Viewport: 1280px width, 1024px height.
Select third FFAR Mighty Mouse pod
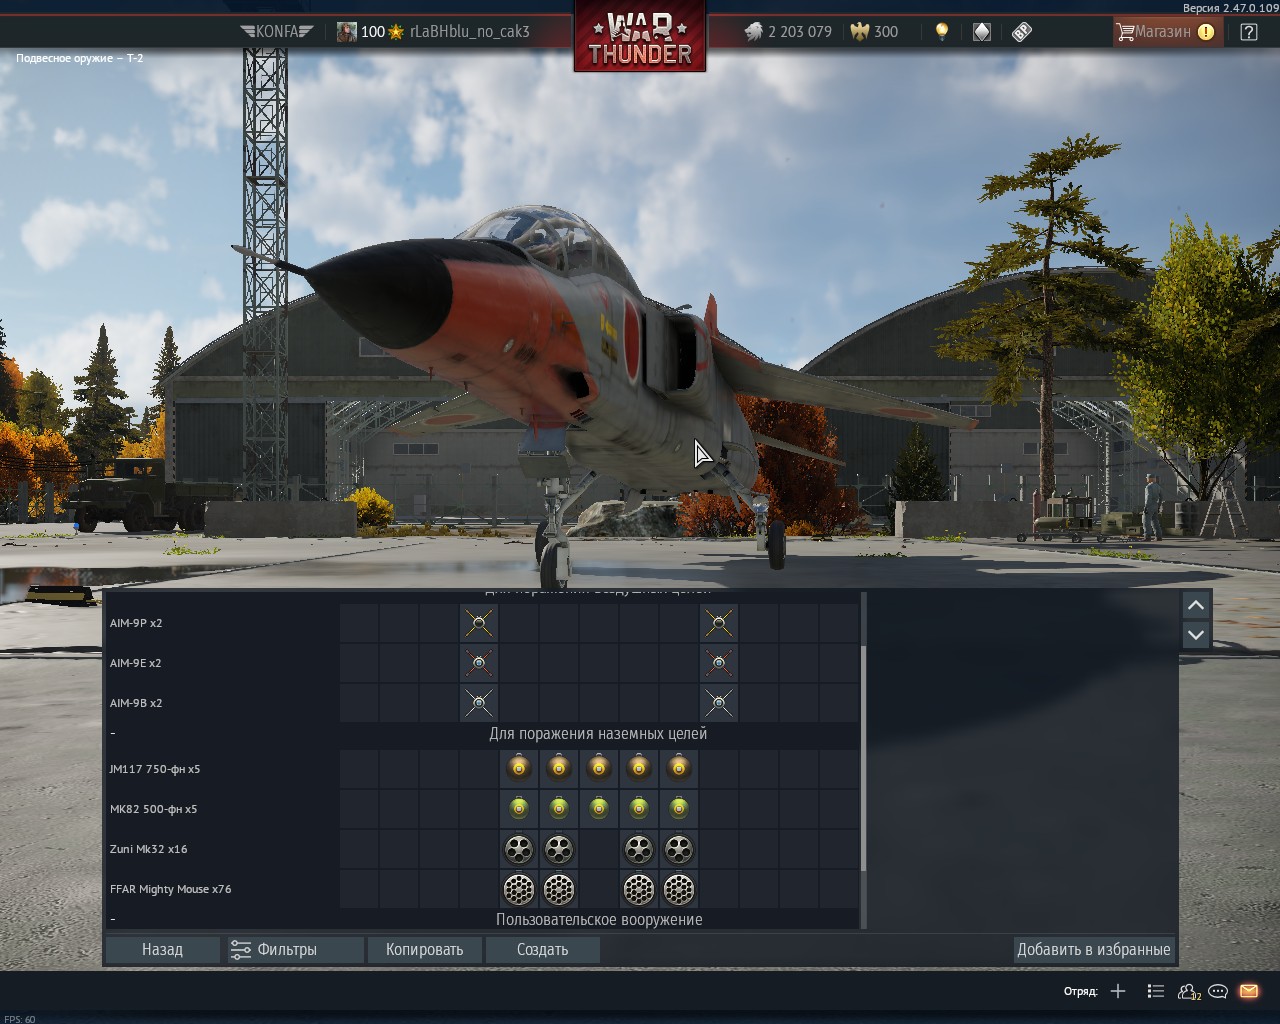point(639,889)
